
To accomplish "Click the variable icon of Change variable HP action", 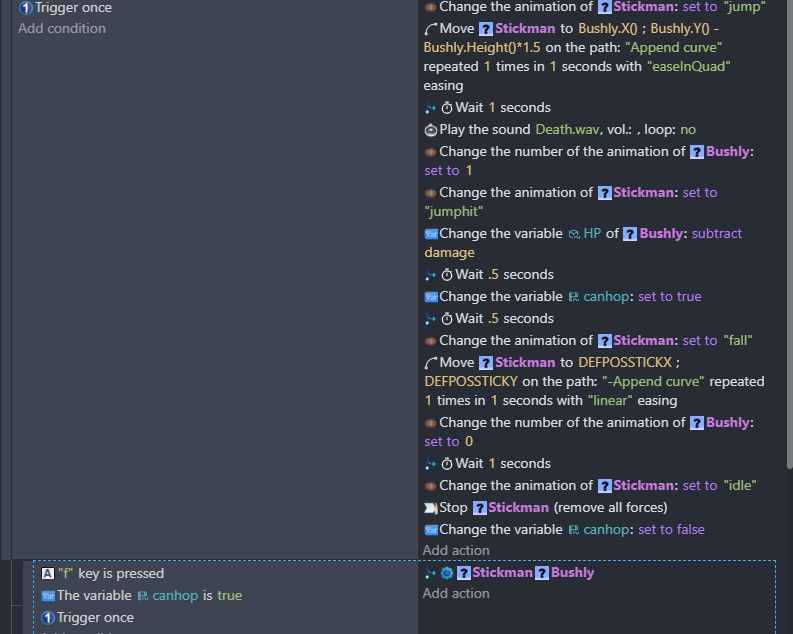I will pyautogui.click(x=431, y=234).
